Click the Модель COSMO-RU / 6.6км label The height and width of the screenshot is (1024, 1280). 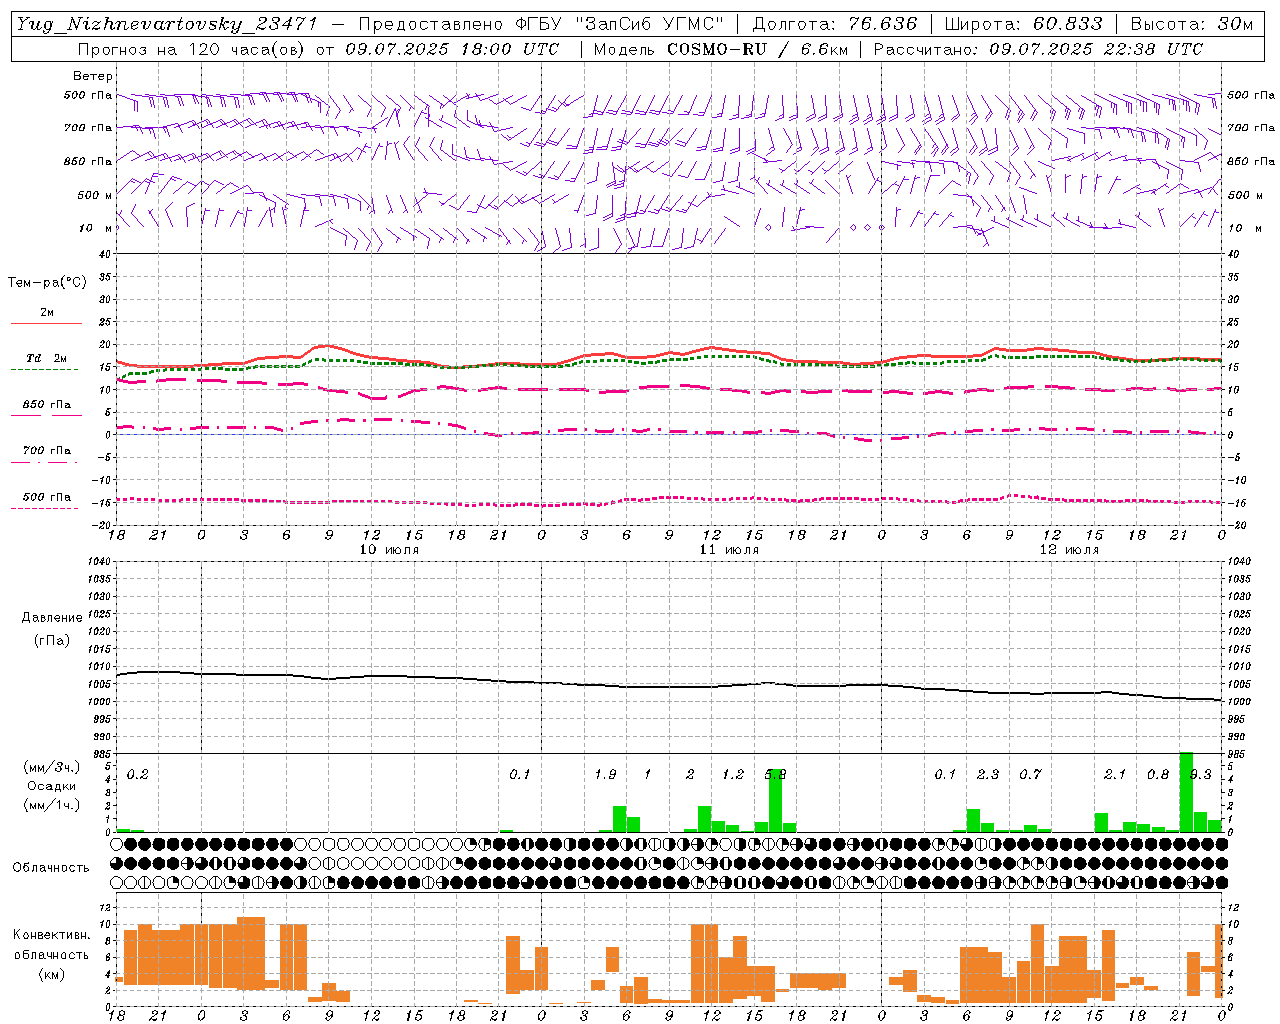coord(721,49)
